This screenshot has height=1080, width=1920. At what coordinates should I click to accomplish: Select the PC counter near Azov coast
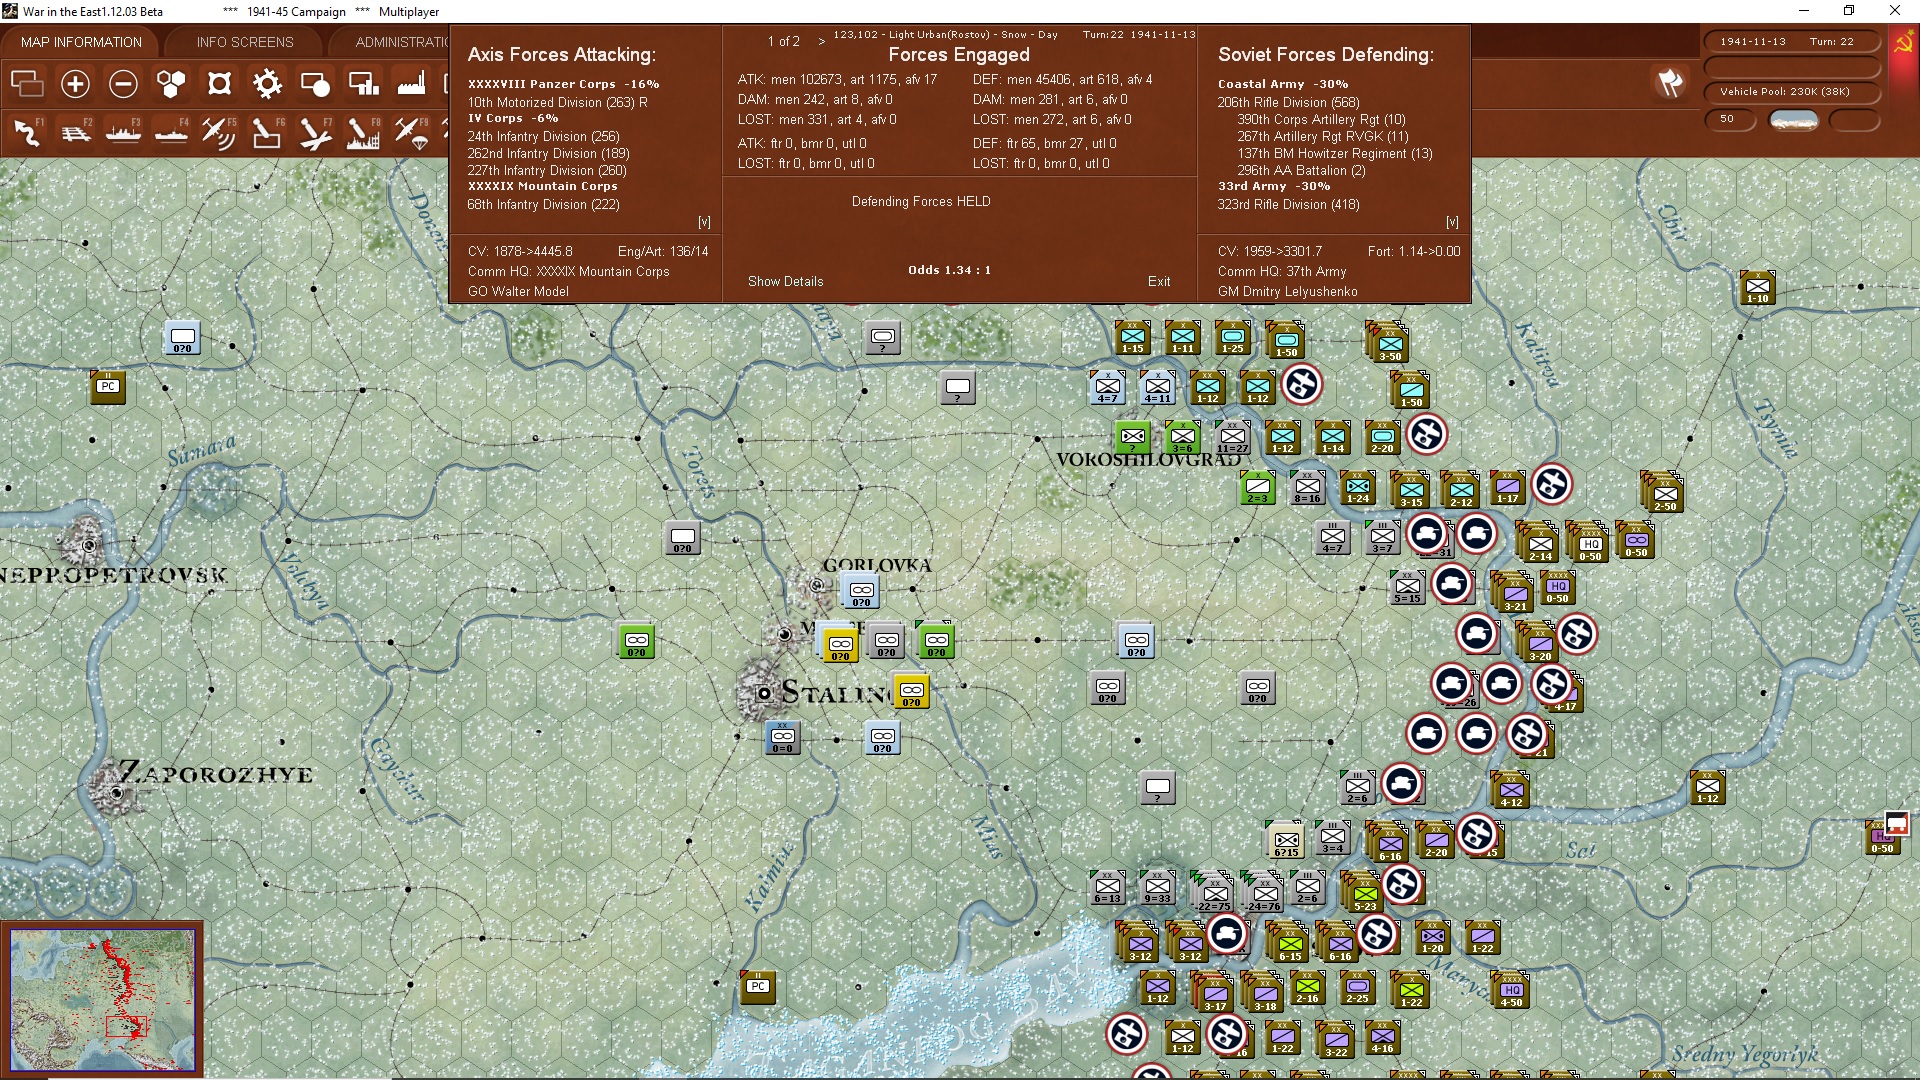(x=758, y=987)
